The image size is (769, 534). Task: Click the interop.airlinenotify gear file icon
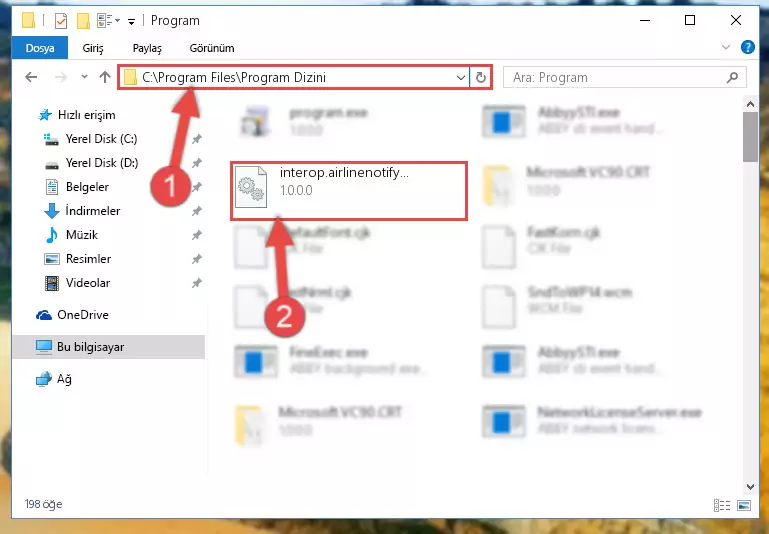(x=251, y=187)
